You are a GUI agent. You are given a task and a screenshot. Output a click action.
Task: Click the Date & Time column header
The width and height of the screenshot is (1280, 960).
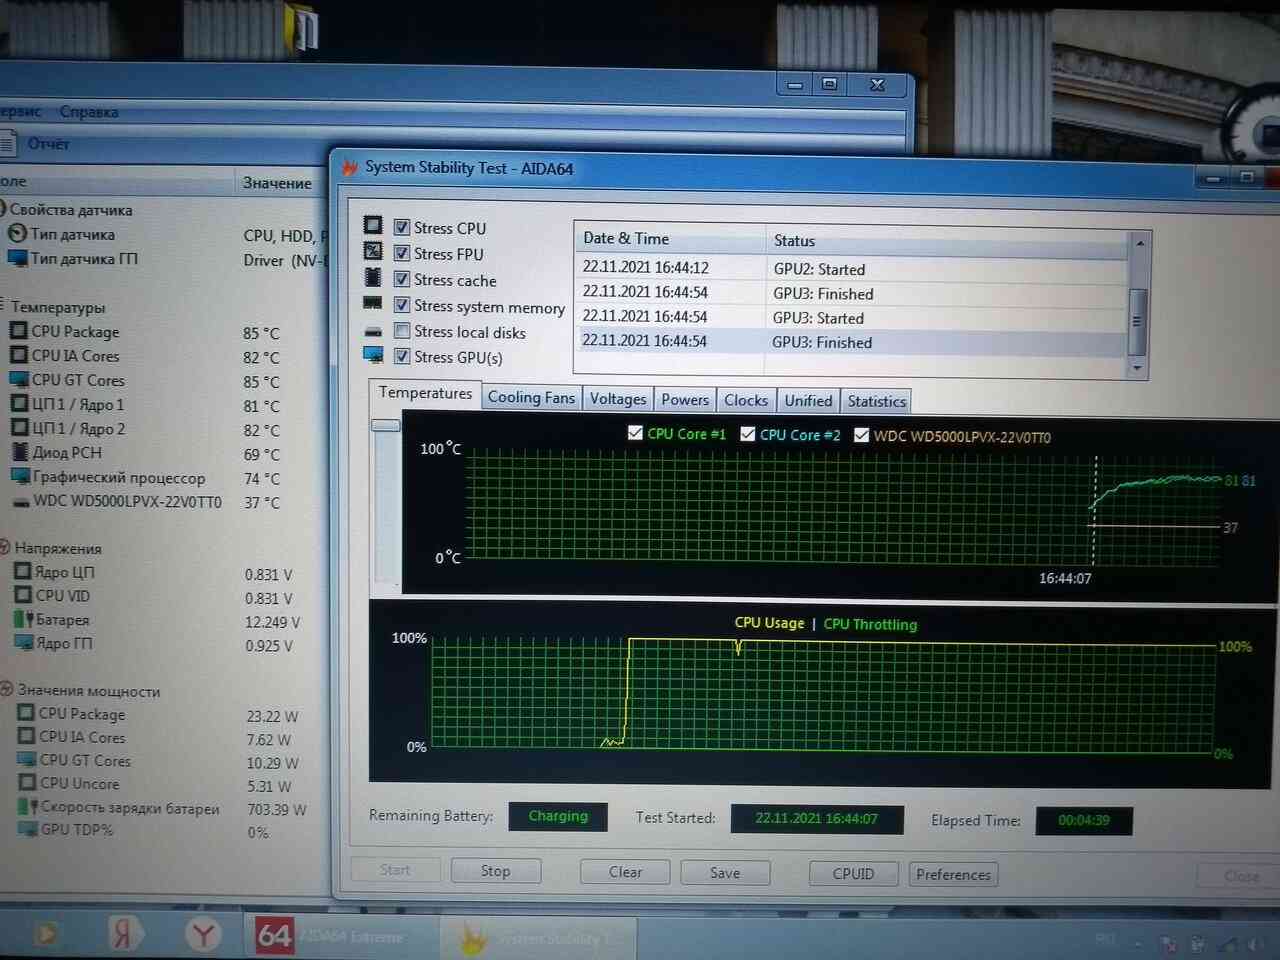(x=670, y=239)
